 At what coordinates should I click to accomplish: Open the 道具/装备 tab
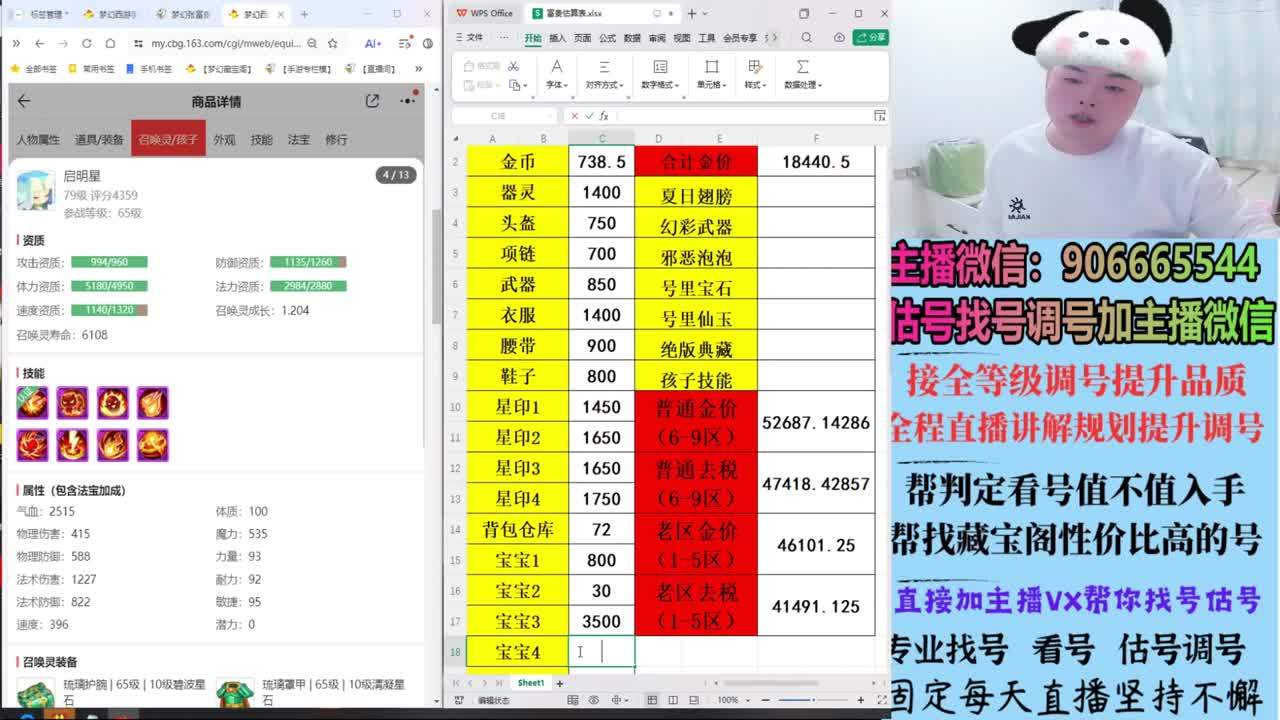(99, 140)
